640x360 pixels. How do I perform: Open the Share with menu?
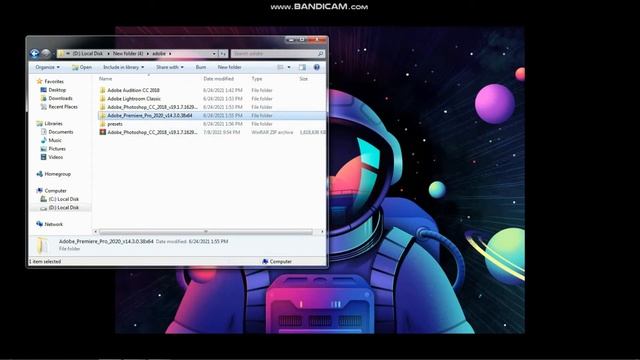pos(170,67)
